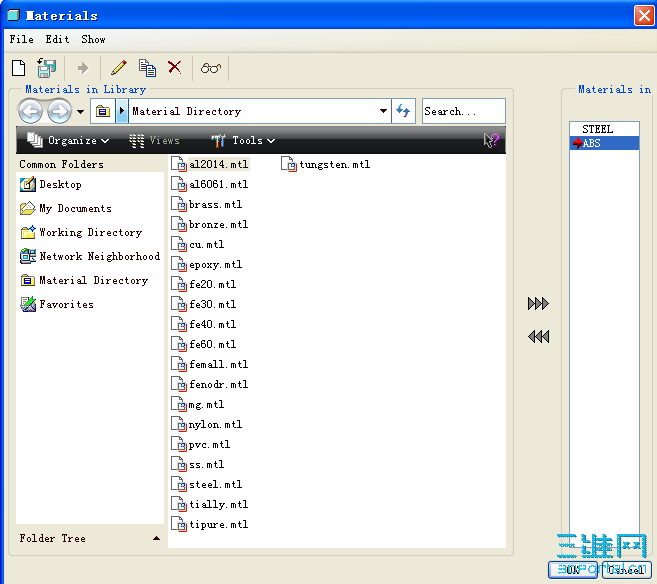This screenshot has height=584, width=657.
Task: Click the folder icon in address bar
Action: coord(103,111)
